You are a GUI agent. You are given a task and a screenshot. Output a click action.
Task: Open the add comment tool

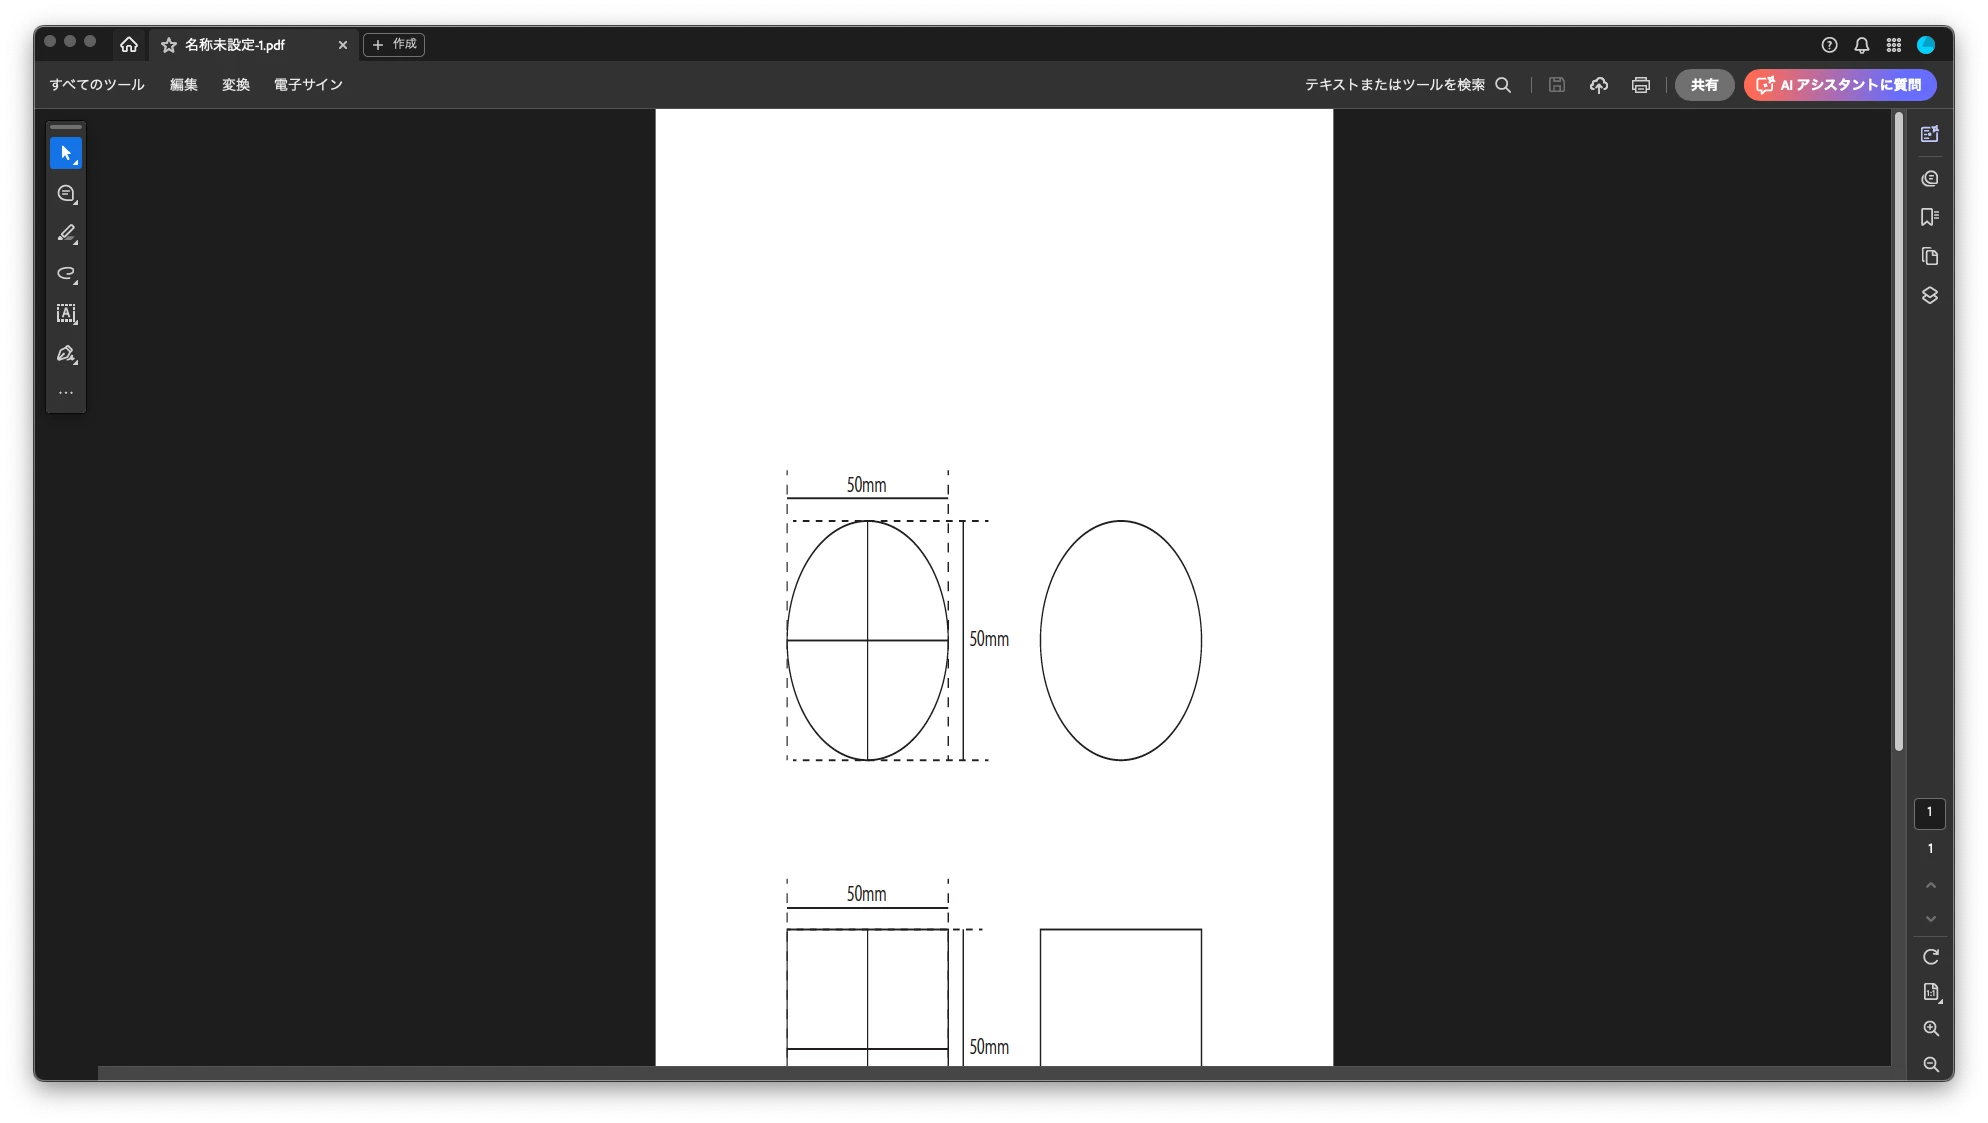tap(66, 194)
